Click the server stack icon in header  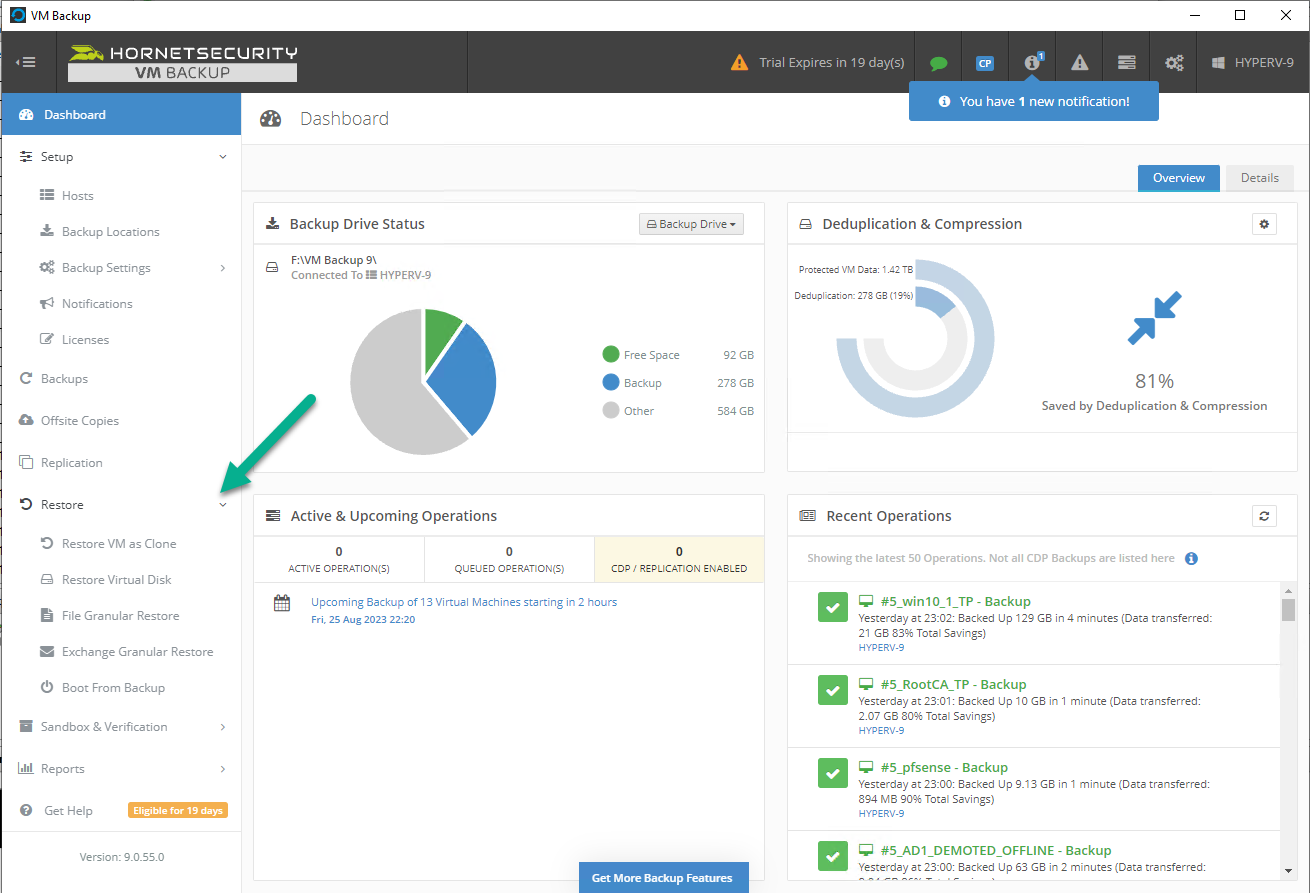[x=1127, y=63]
